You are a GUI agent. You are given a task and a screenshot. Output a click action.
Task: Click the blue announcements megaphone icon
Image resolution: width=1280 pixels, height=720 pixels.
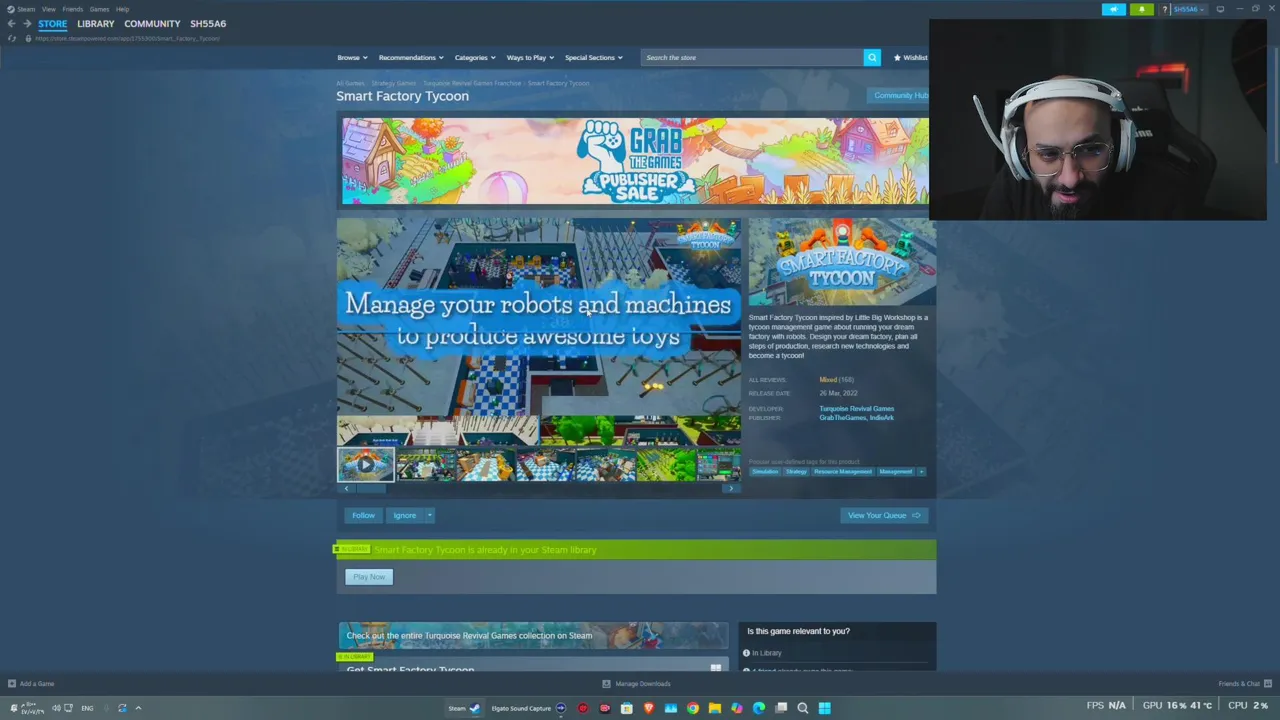click(1113, 9)
